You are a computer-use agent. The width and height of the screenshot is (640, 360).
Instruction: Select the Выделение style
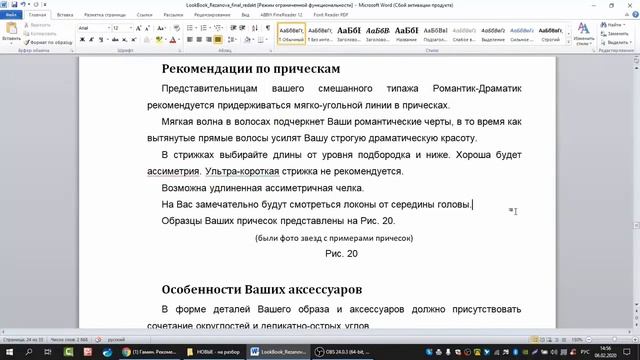493,33
